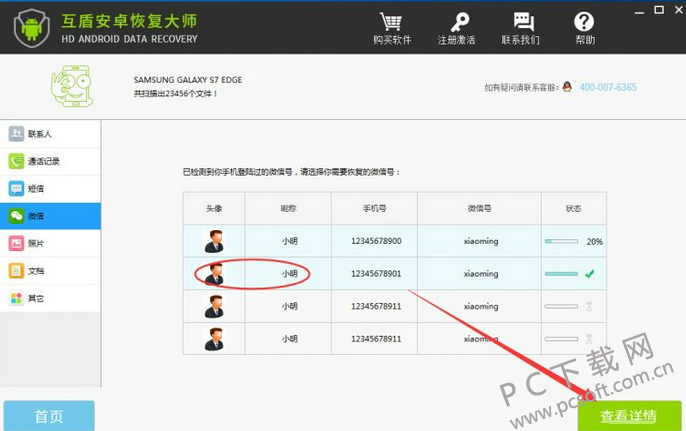This screenshot has height=431, width=686.
Task: Click the 20% status text
Action: point(595,242)
